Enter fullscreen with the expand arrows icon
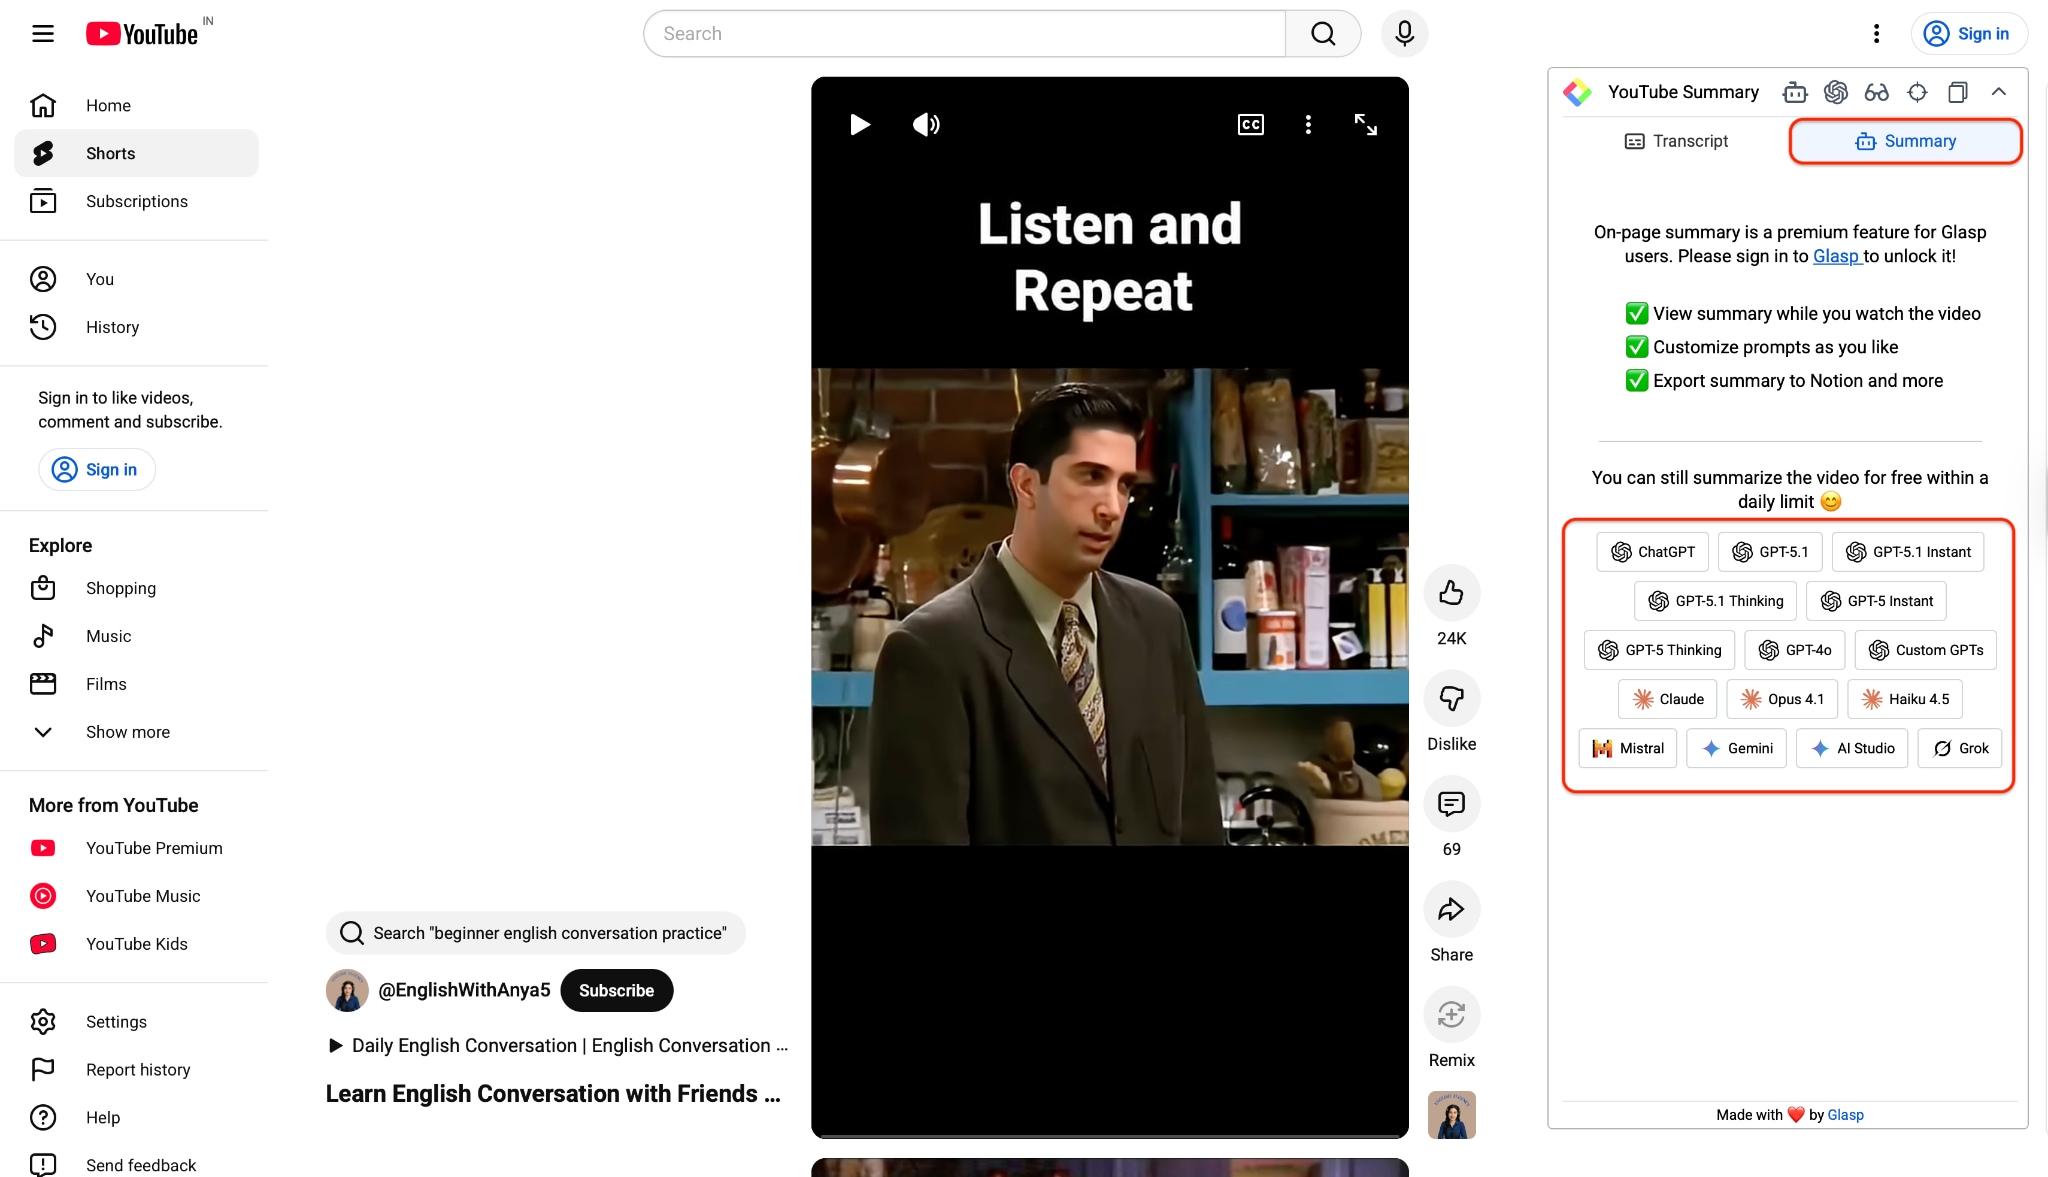This screenshot has width=2048, height=1177. (1365, 124)
